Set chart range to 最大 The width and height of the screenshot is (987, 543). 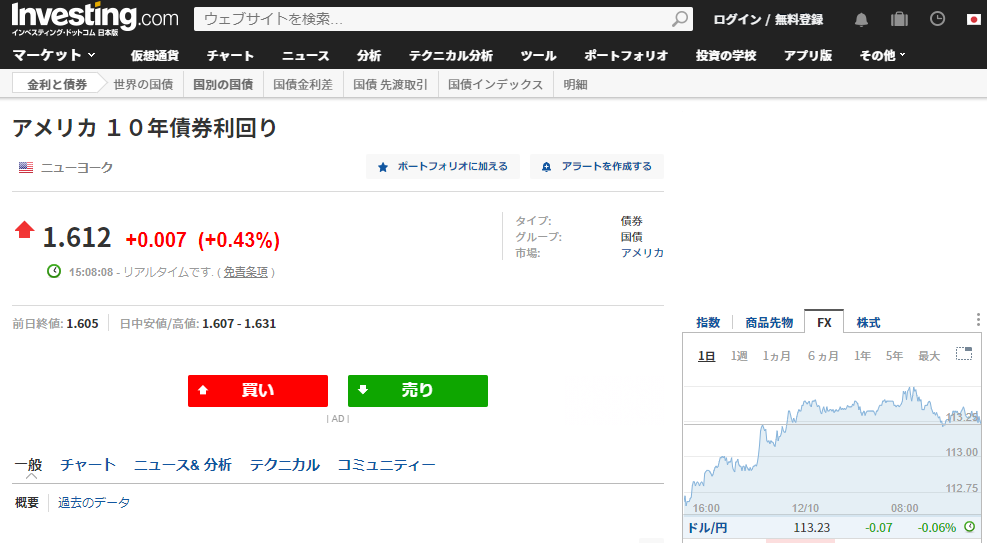[x=929, y=356]
